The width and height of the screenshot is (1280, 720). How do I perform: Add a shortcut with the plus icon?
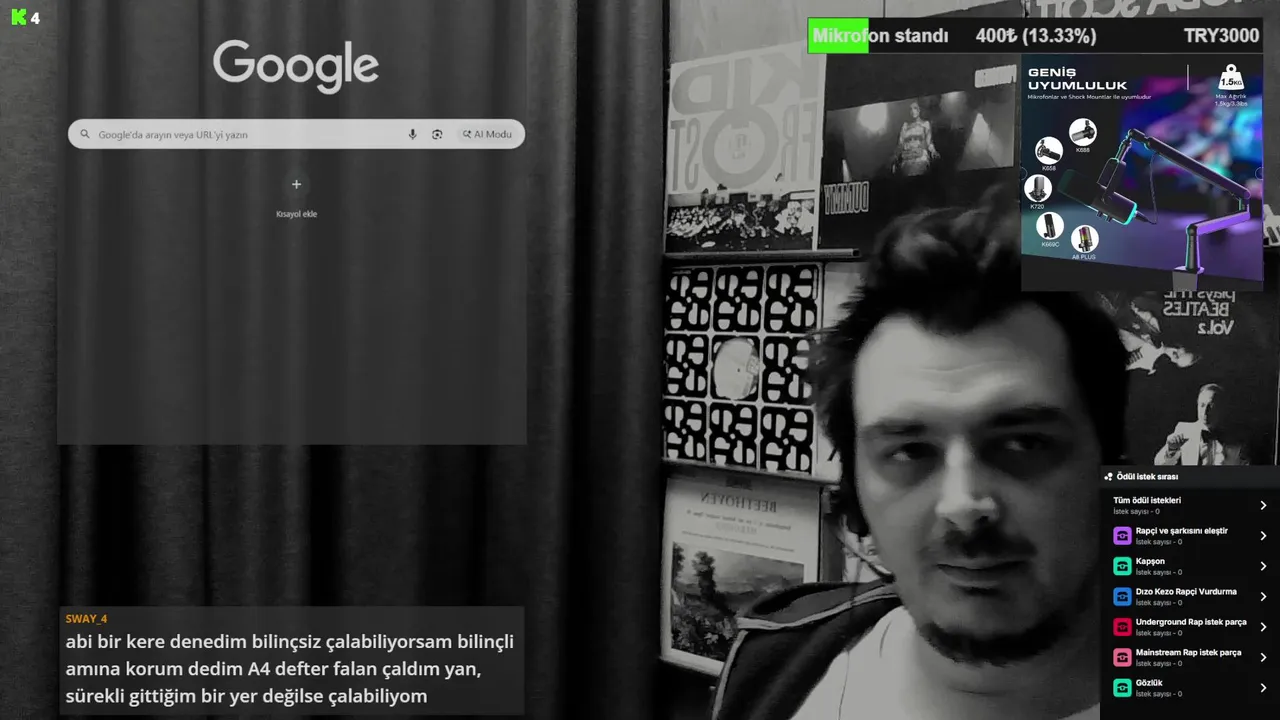point(296,184)
